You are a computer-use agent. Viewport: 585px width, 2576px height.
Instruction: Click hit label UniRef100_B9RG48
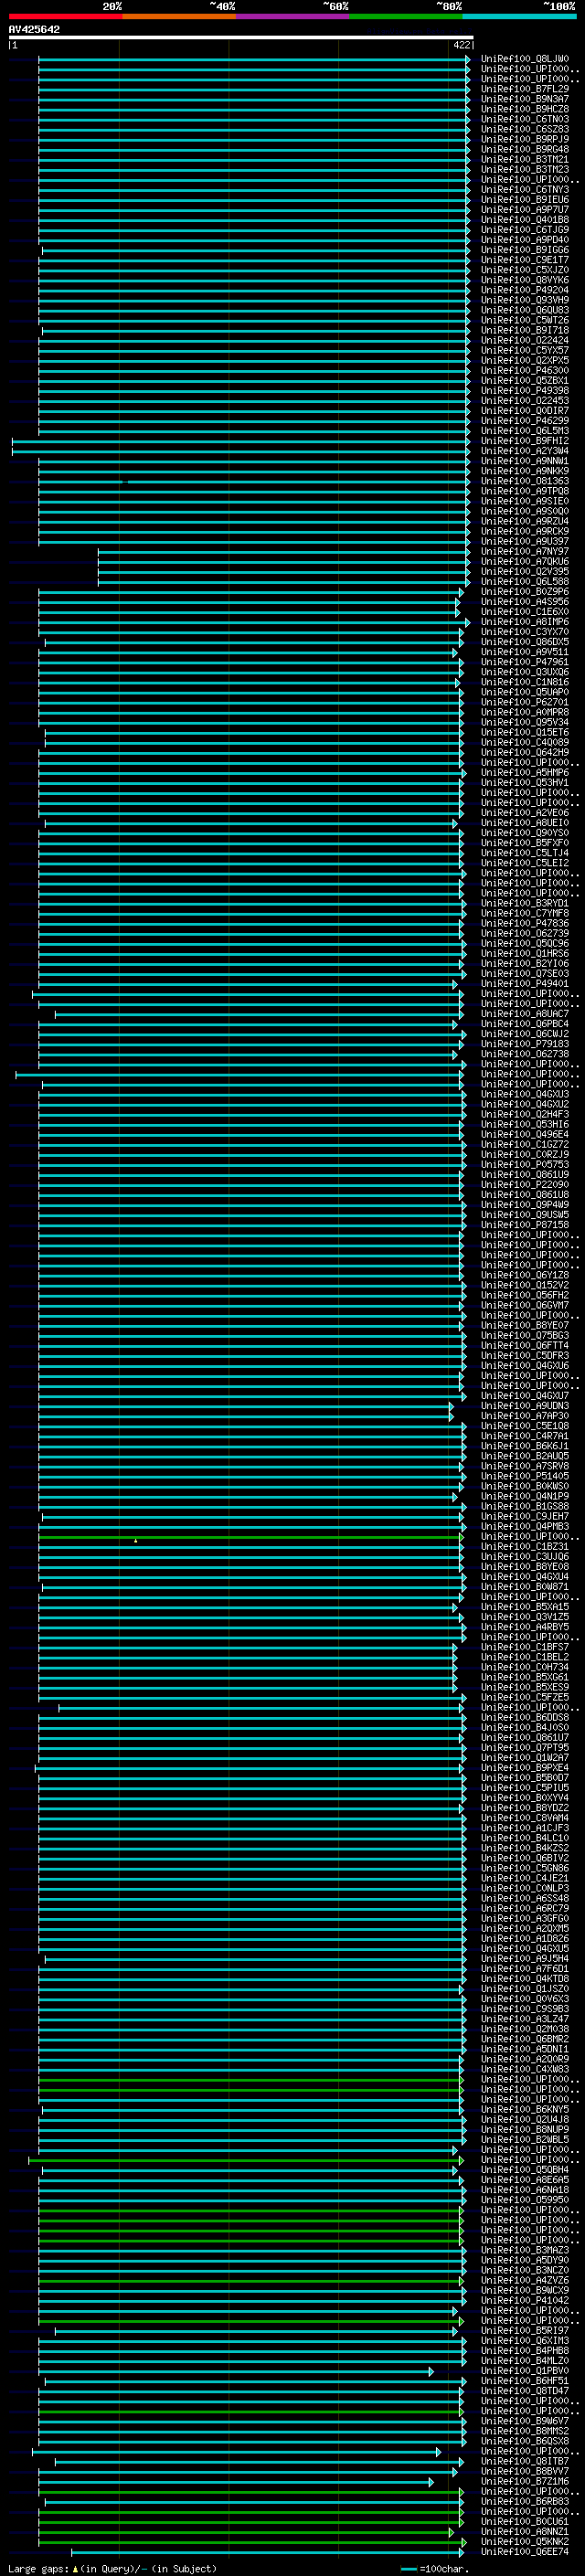coord(525,149)
